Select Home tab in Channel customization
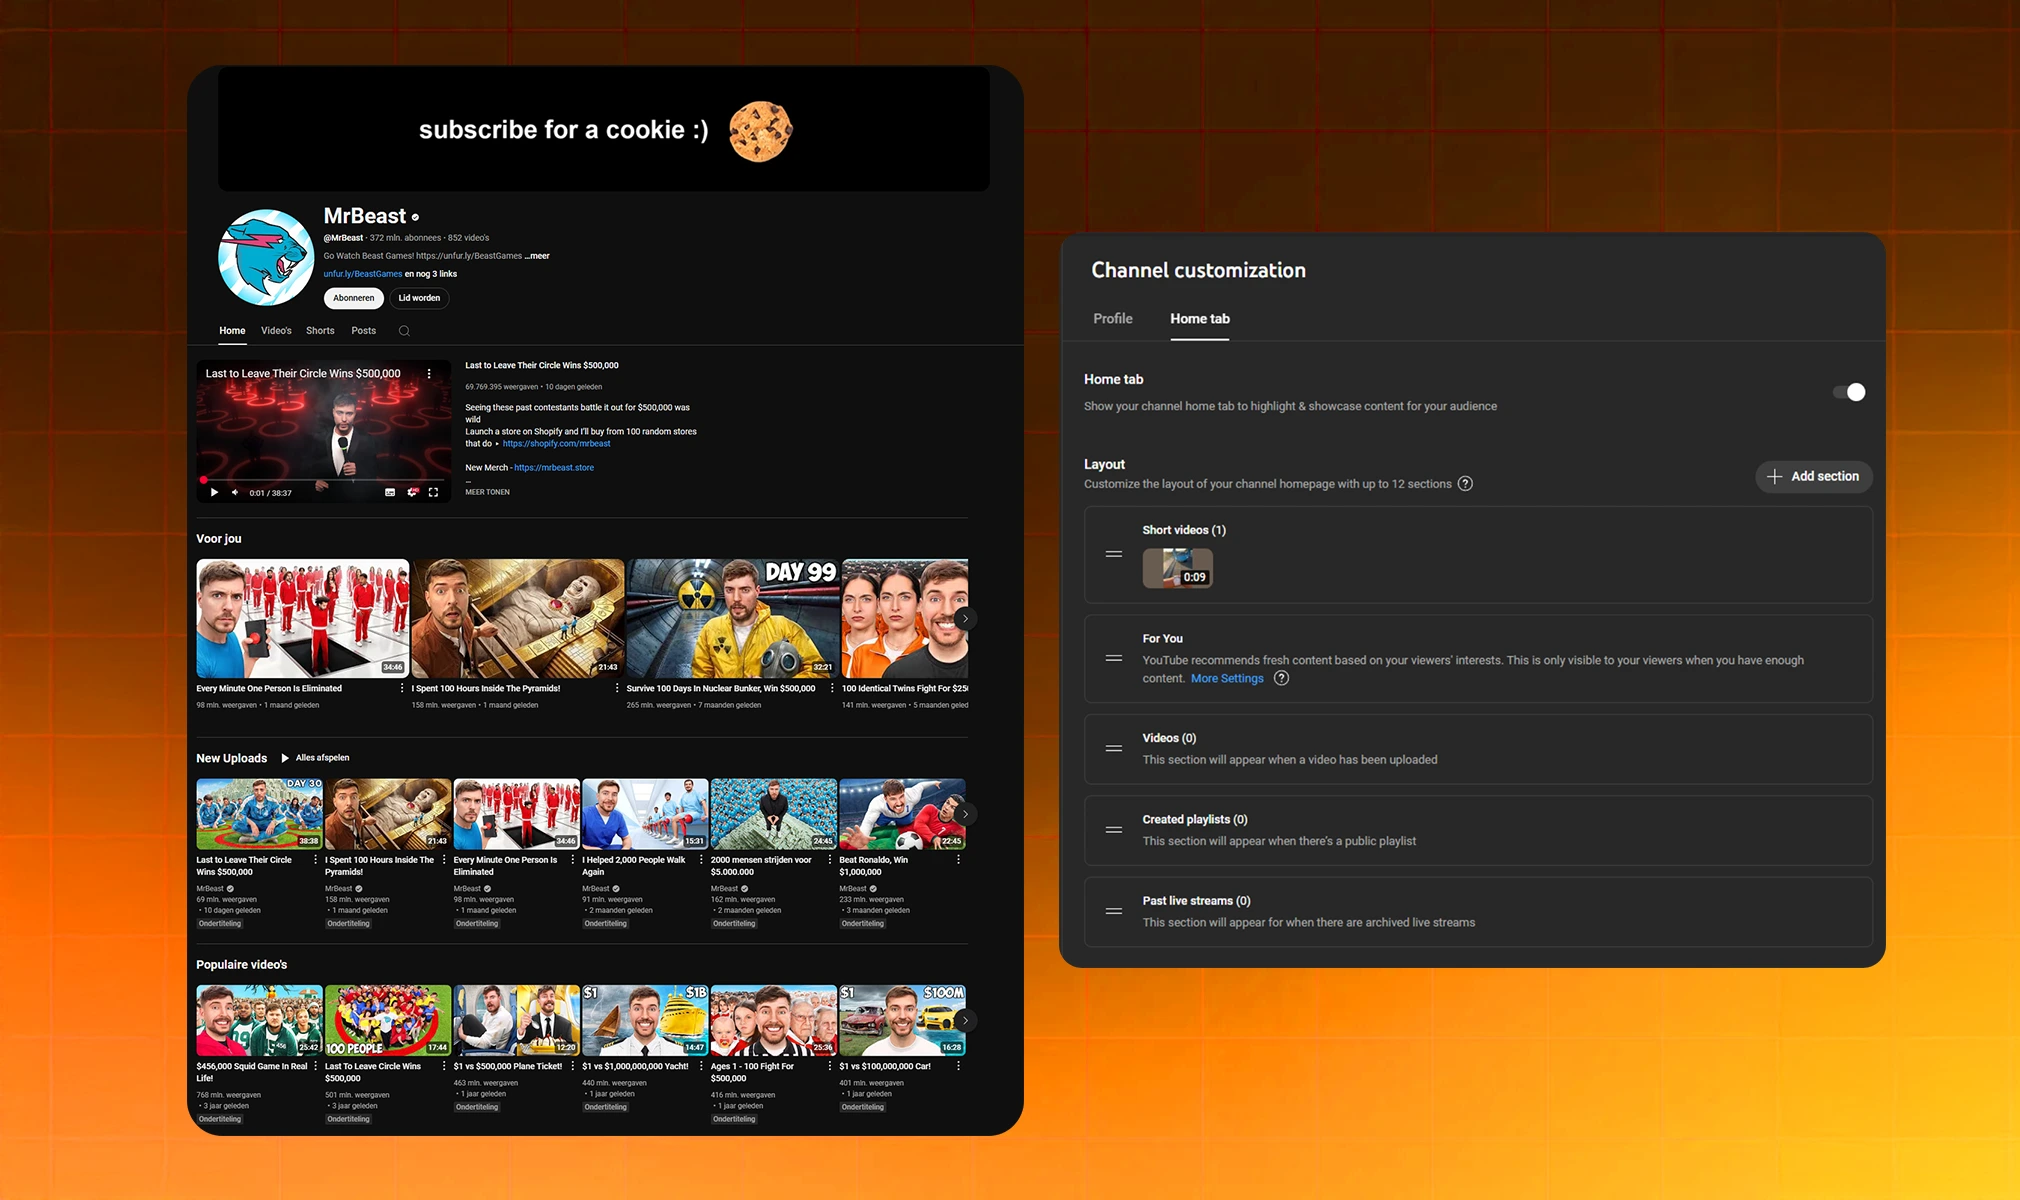Viewport: 2020px width, 1200px height. pos(1200,318)
